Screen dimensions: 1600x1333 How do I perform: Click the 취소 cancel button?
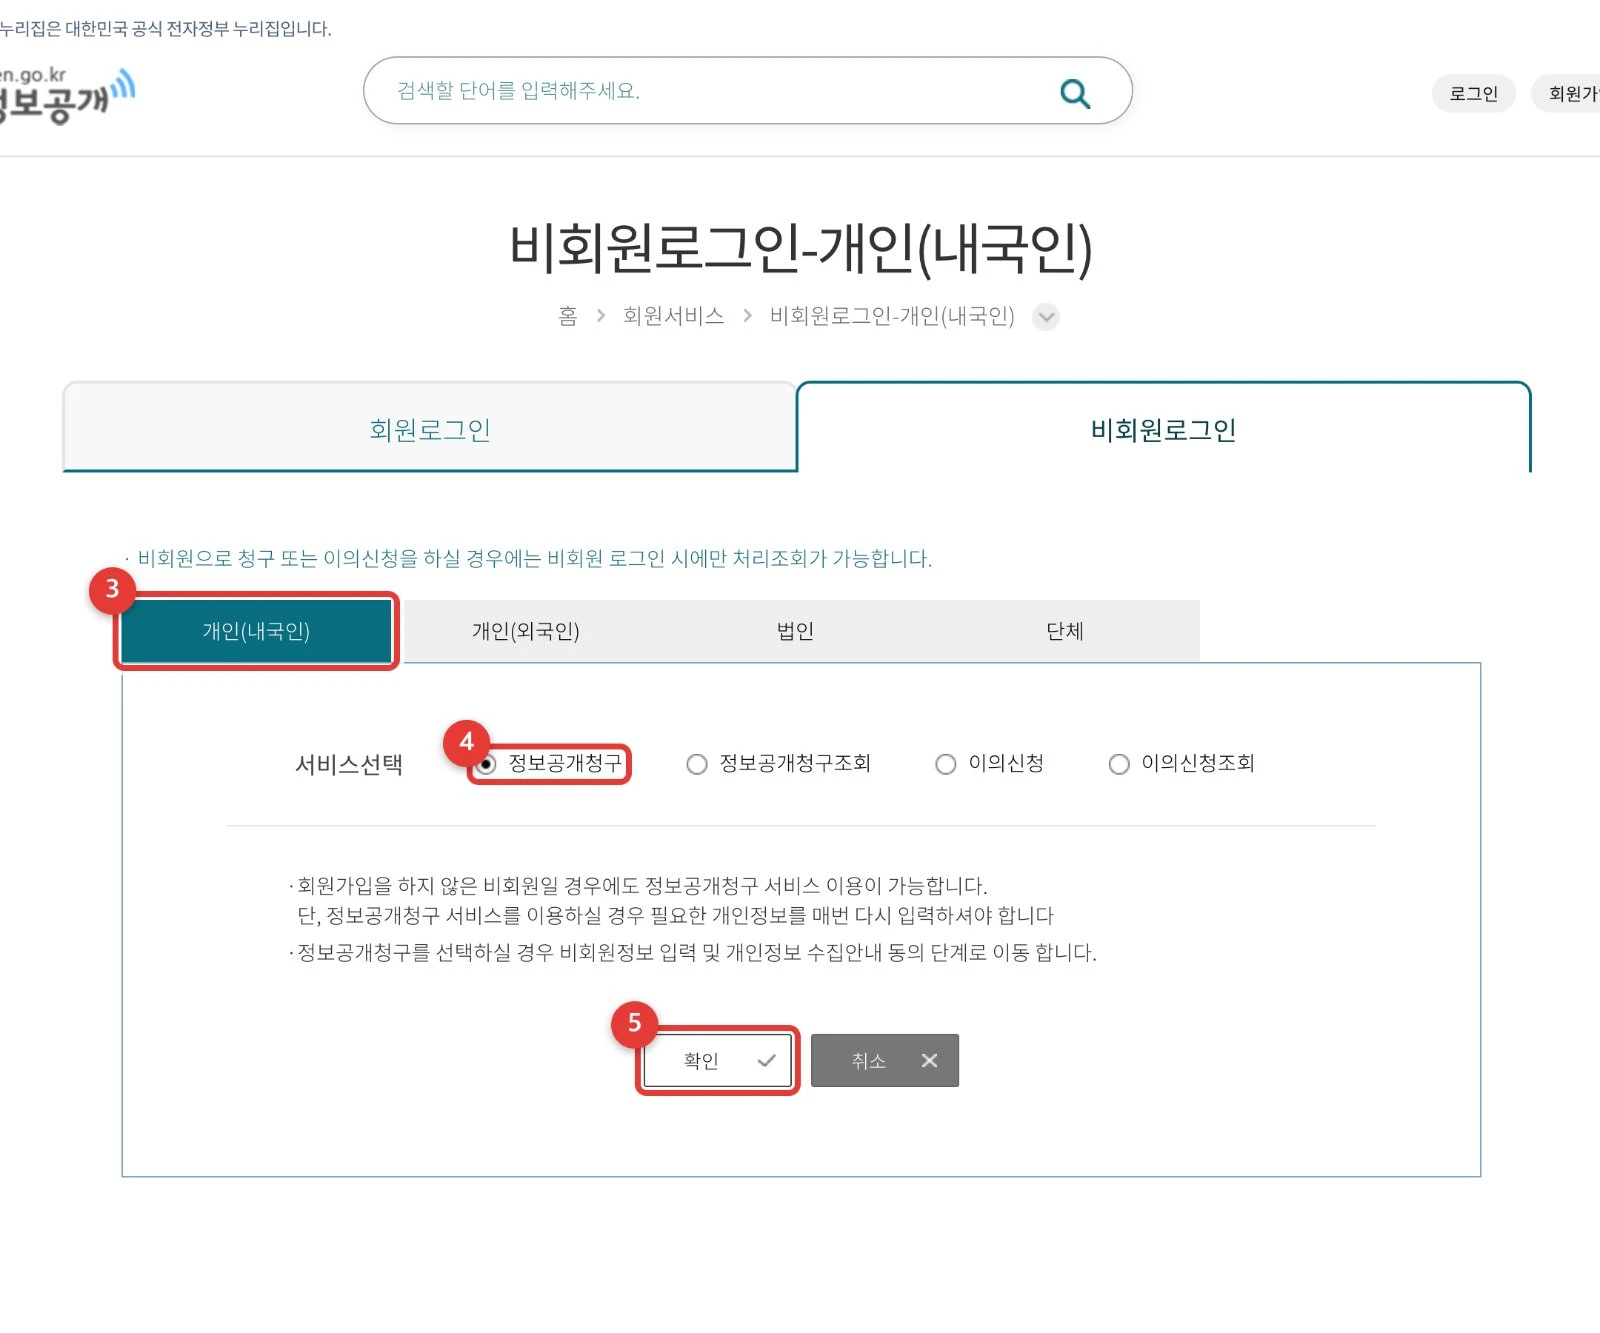[885, 1060]
